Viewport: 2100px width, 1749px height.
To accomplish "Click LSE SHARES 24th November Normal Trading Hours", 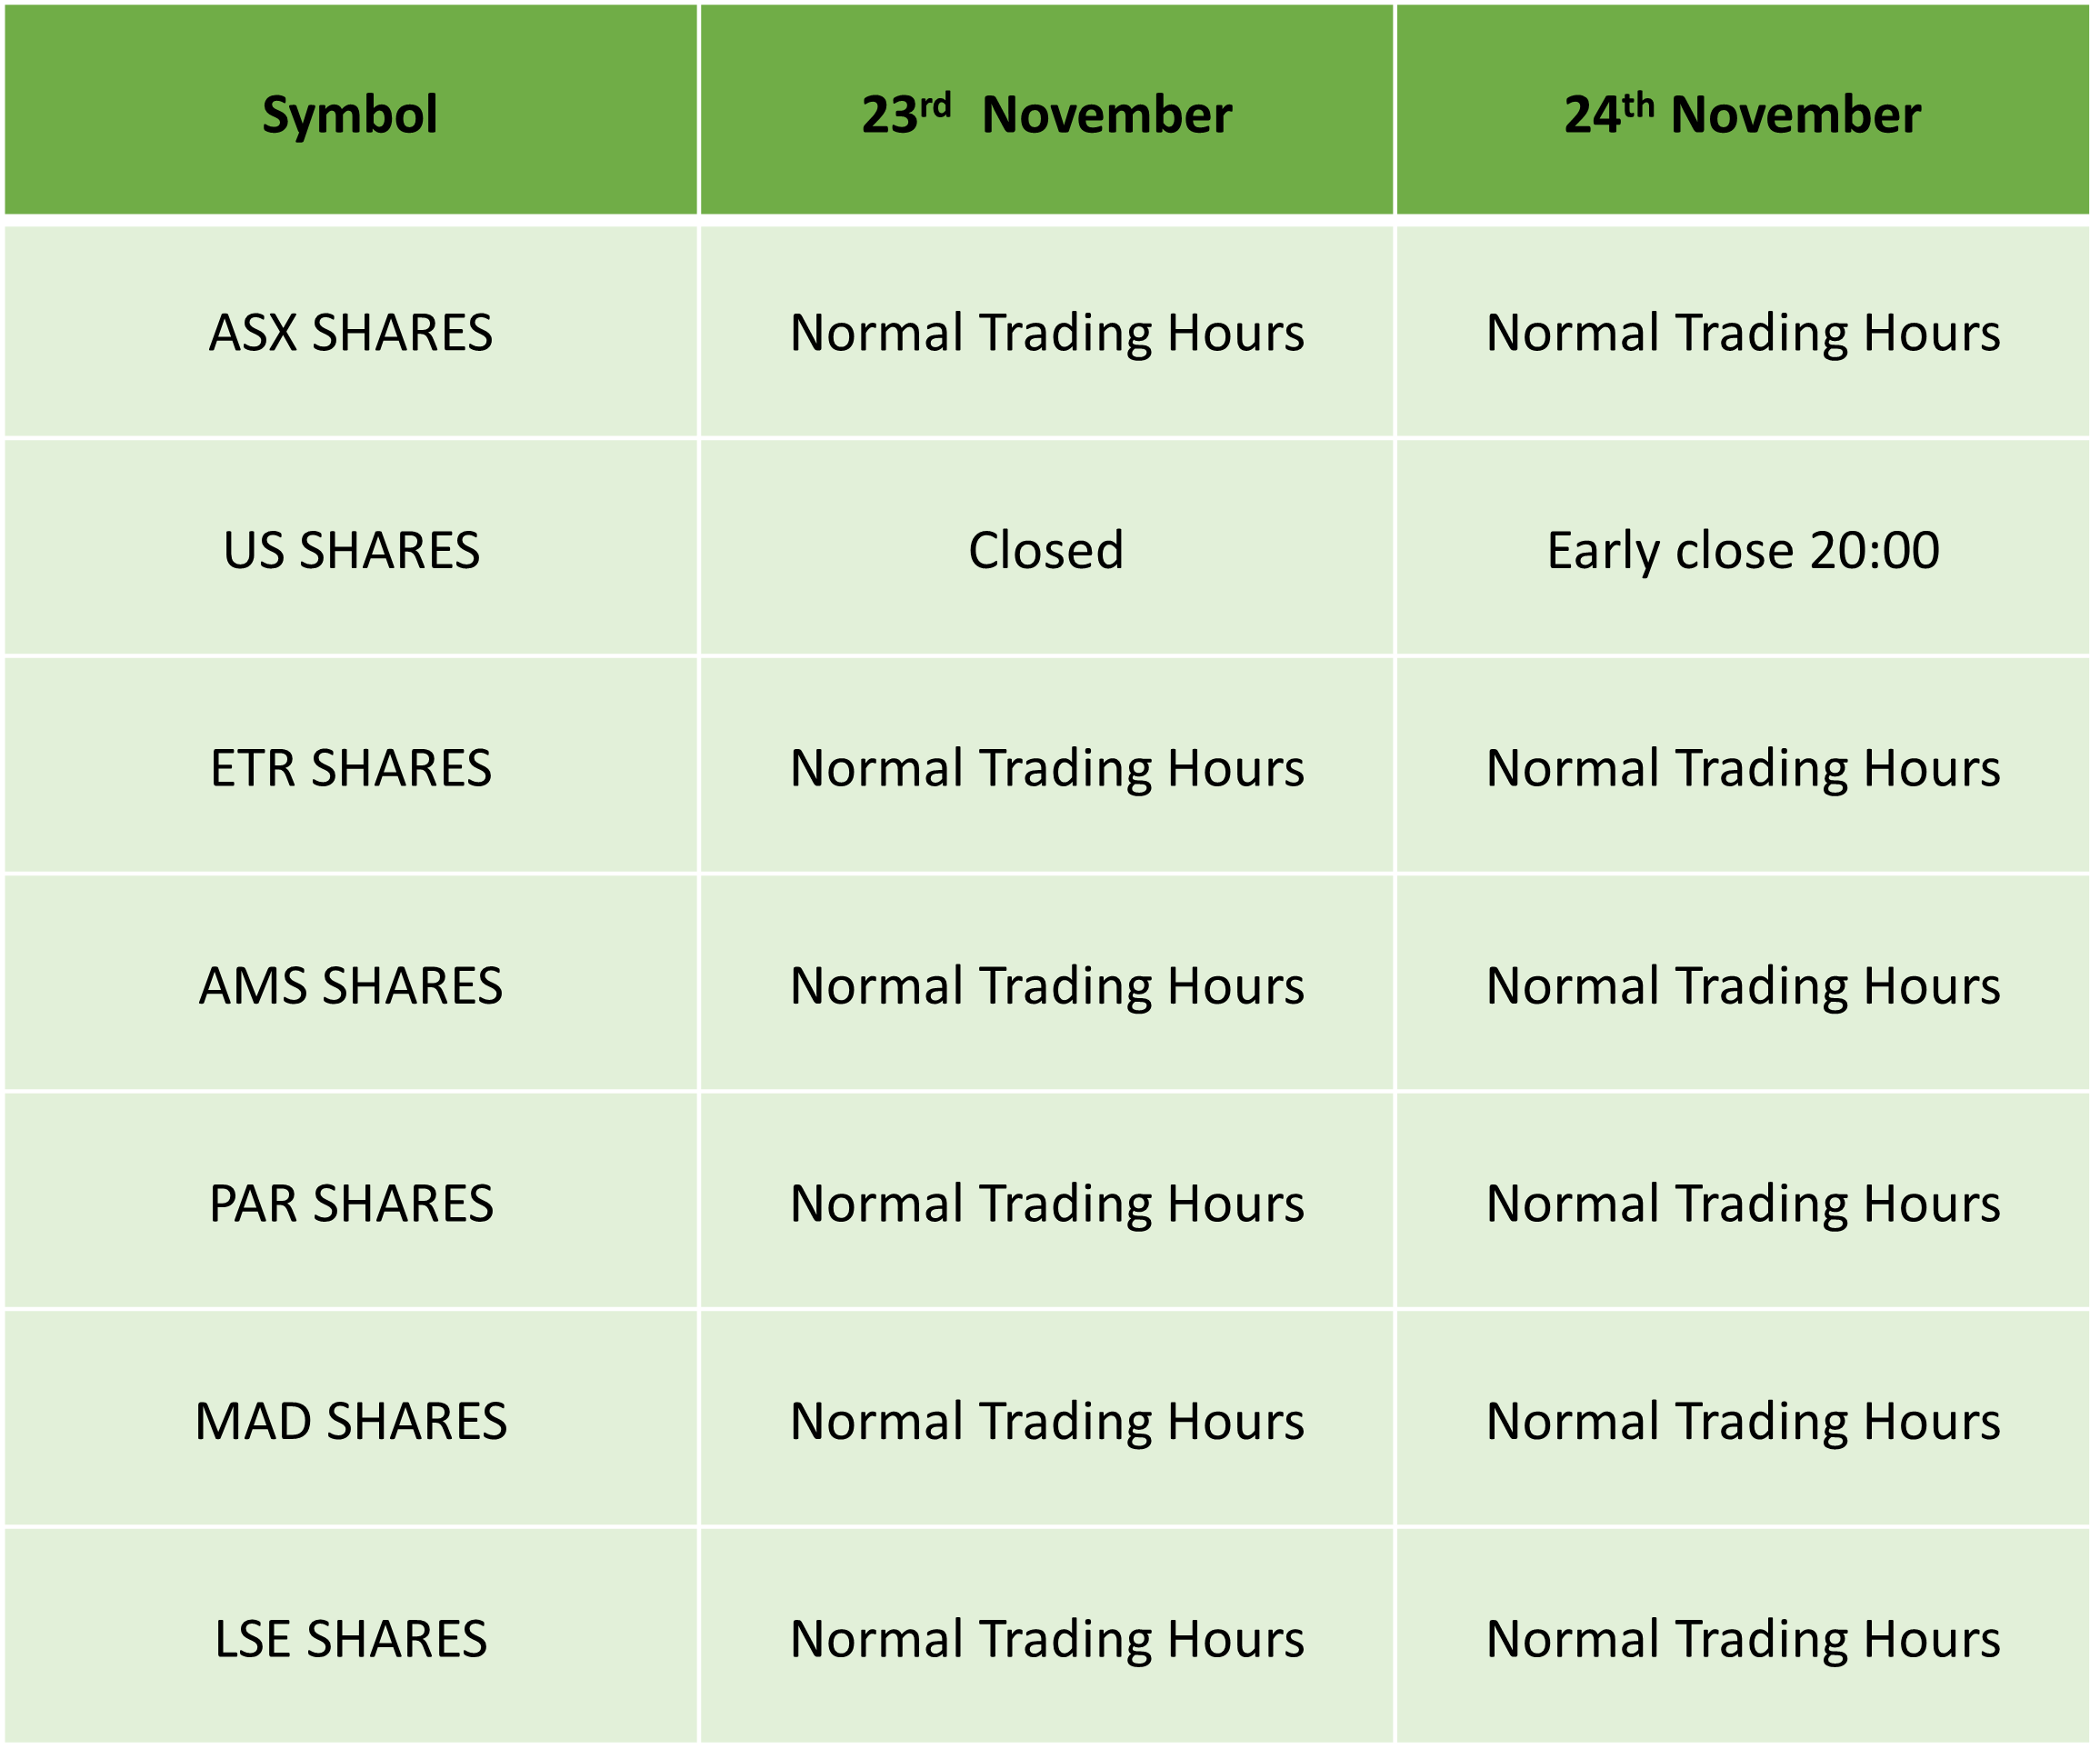I will click(1743, 1639).
